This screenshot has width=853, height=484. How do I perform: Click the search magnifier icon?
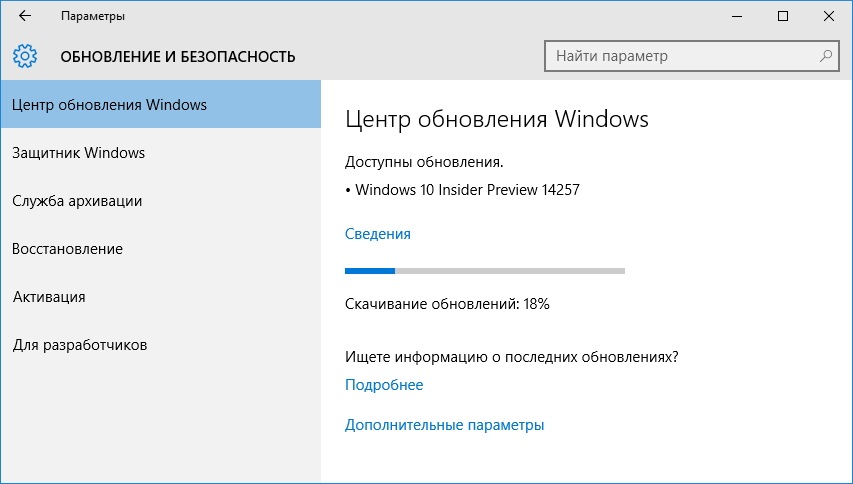pyautogui.click(x=825, y=55)
